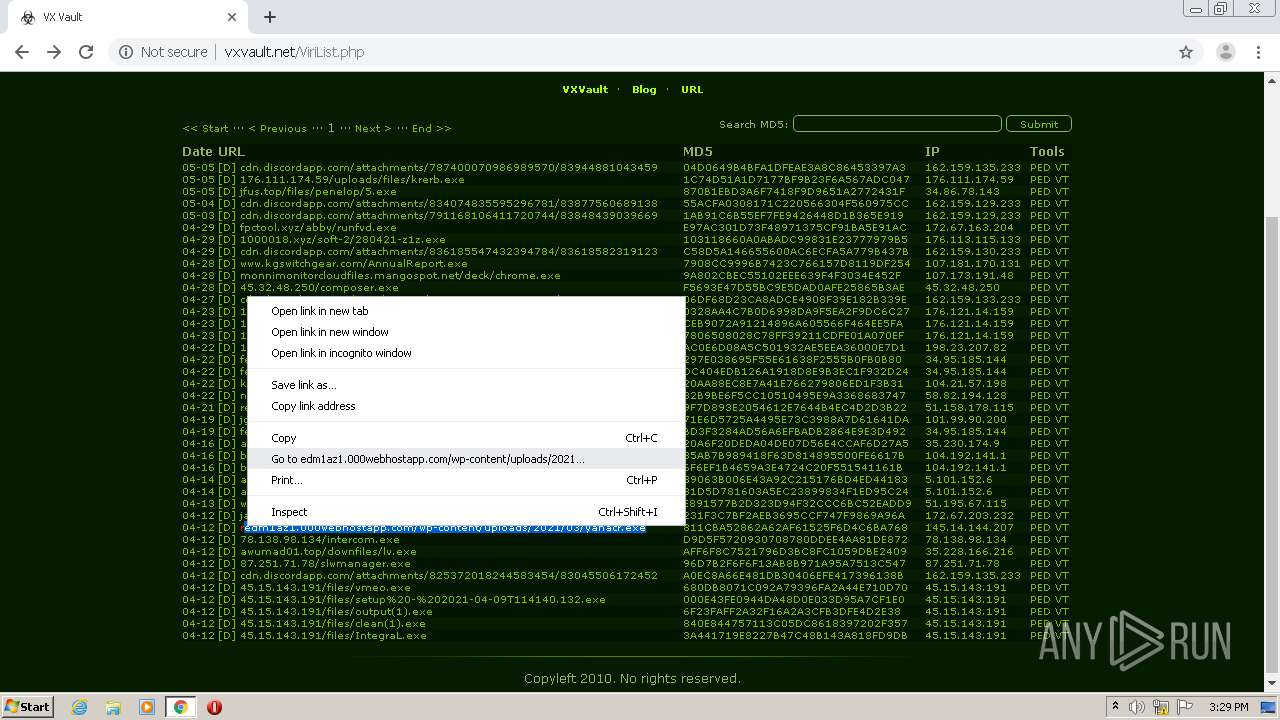
Task: Click PED in the jfus.top row
Action: pos(1040,191)
